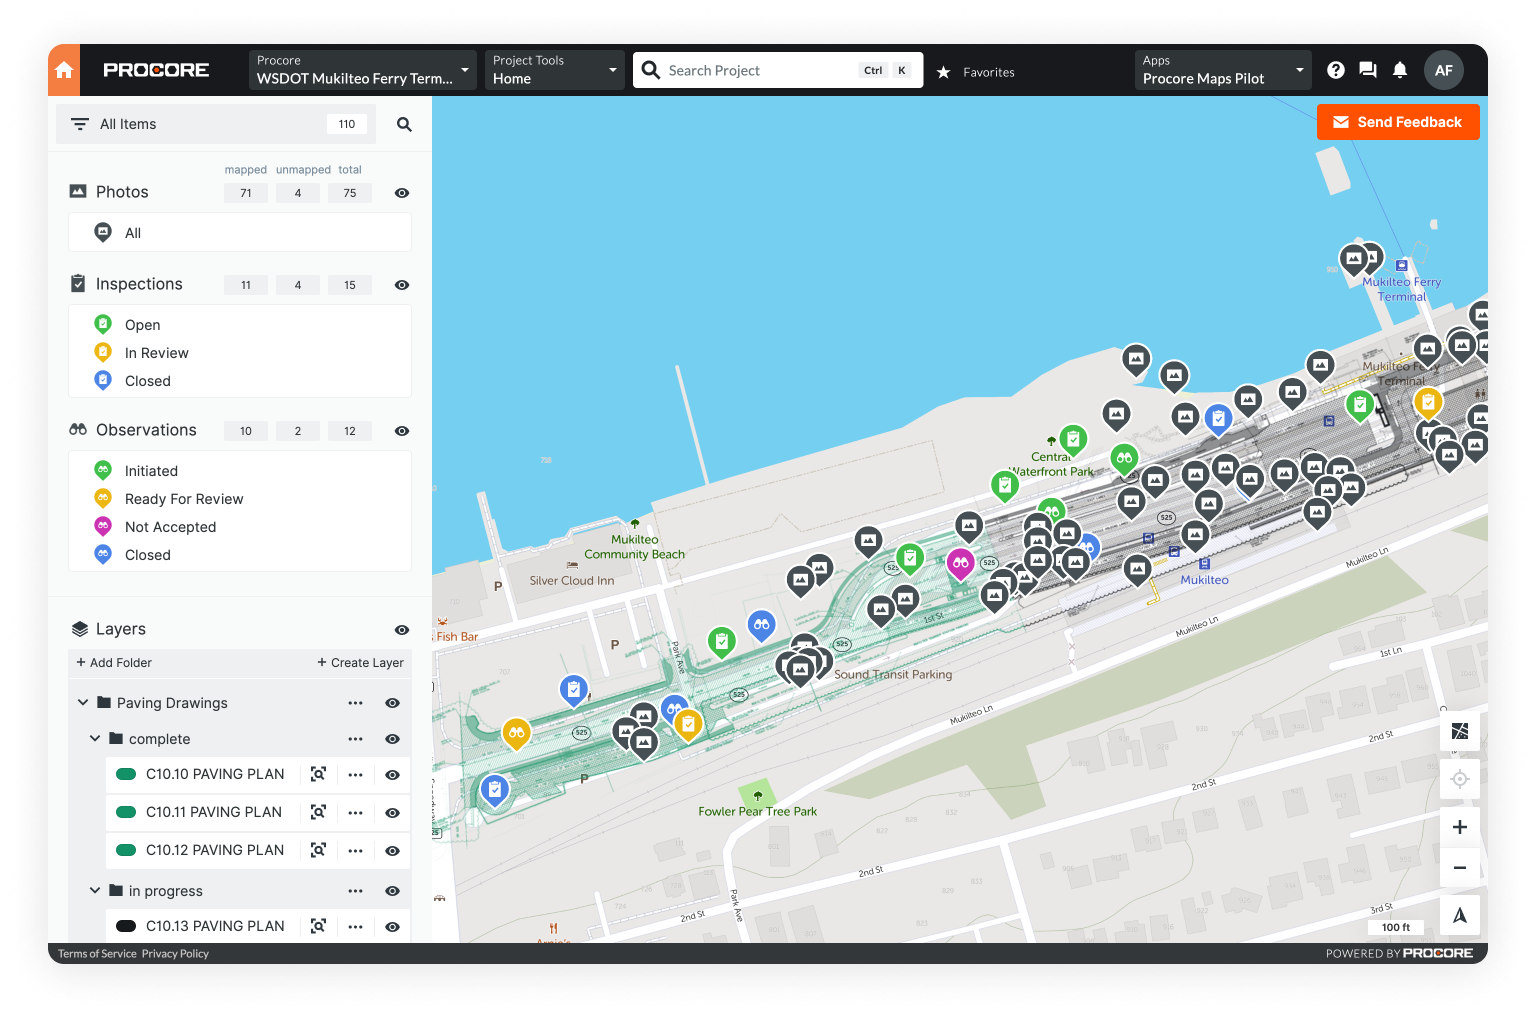
Task: Hide the complete folder layers
Action: tap(392, 739)
